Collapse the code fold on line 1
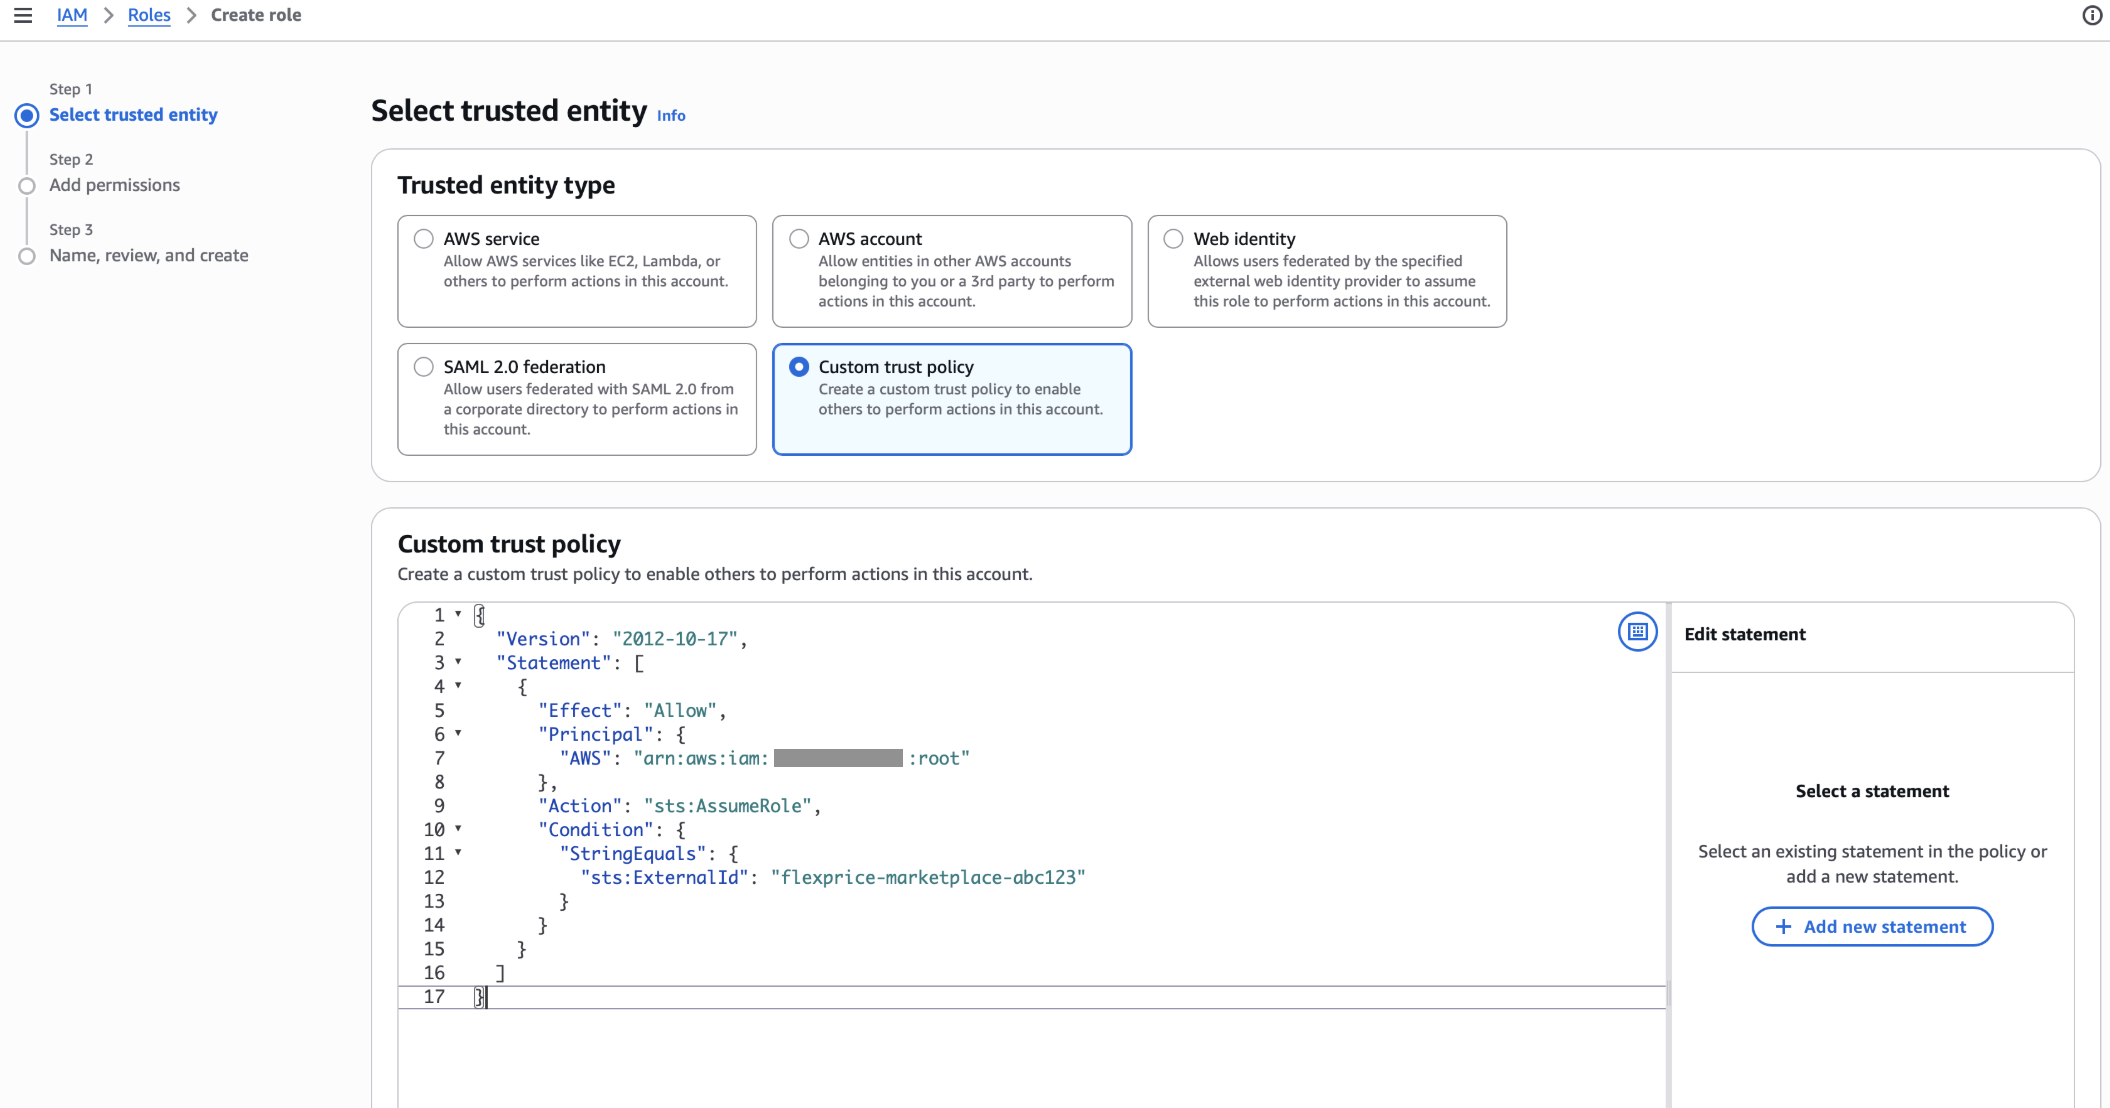The image size is (2110, 1108). click(458, 614)
